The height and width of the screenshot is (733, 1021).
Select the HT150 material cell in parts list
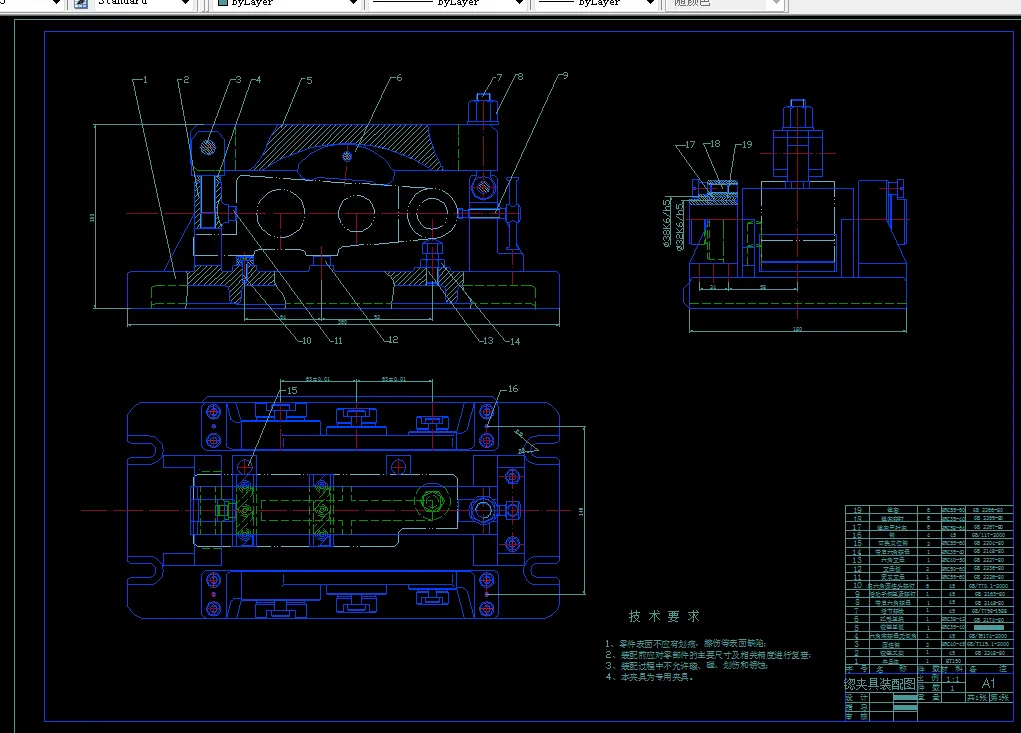[x=953, y=661]
